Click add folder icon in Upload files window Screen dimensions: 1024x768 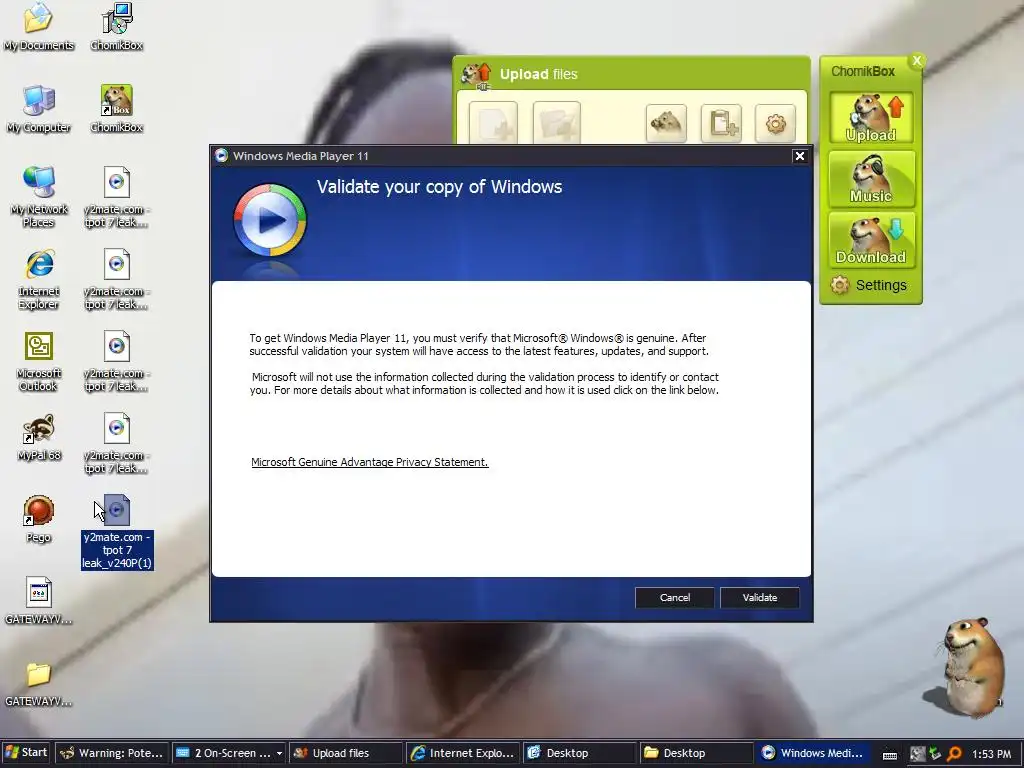pyautogui.click(x=556, y=123)
